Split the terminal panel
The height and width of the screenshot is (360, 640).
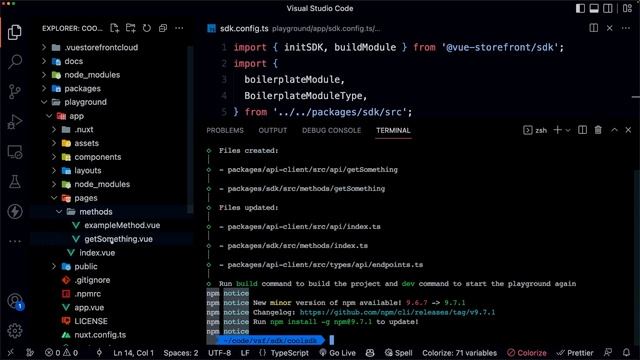pyautogui.click(x=582, y=130)
